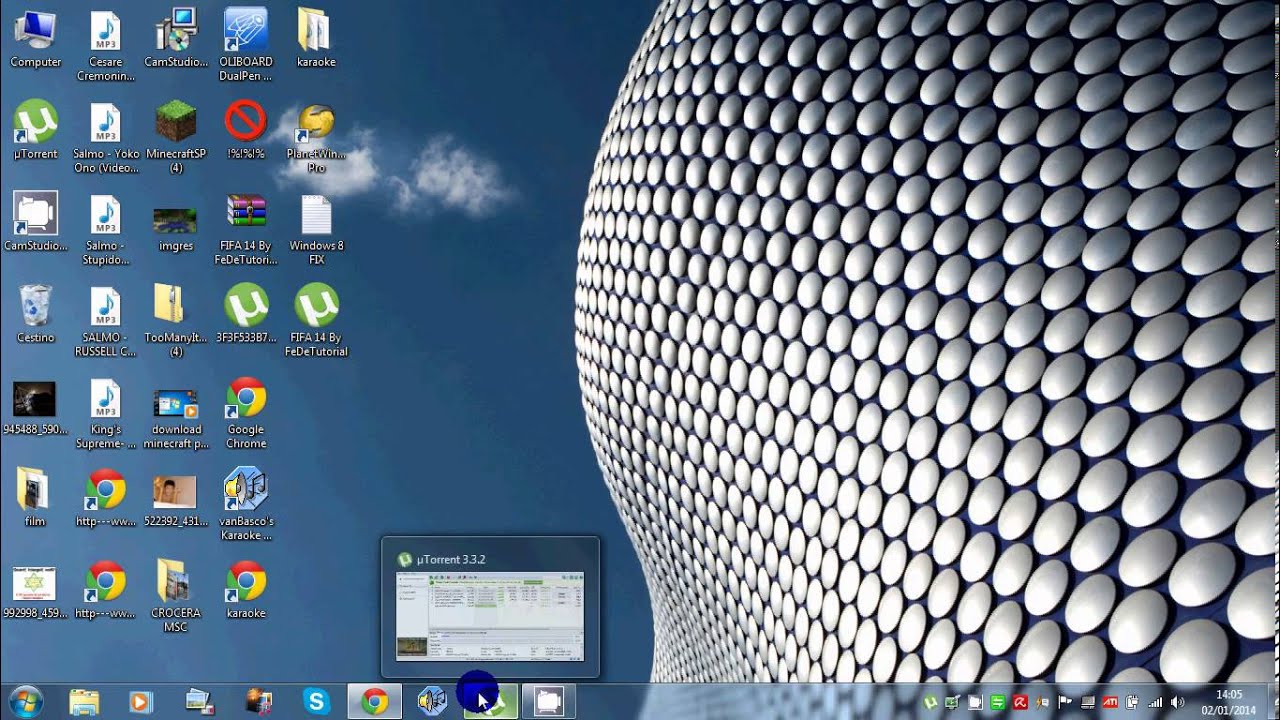
Task: Click the CamStudio system tray icon
Action: 975,702
